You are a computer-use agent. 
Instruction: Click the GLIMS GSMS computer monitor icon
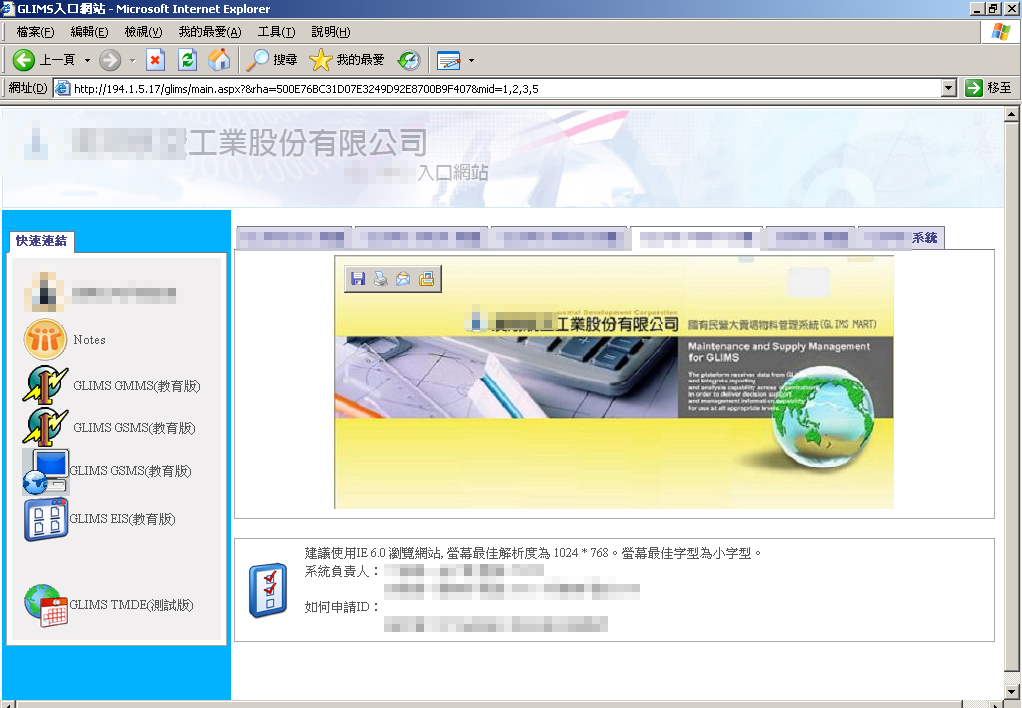tap(46, 471)
